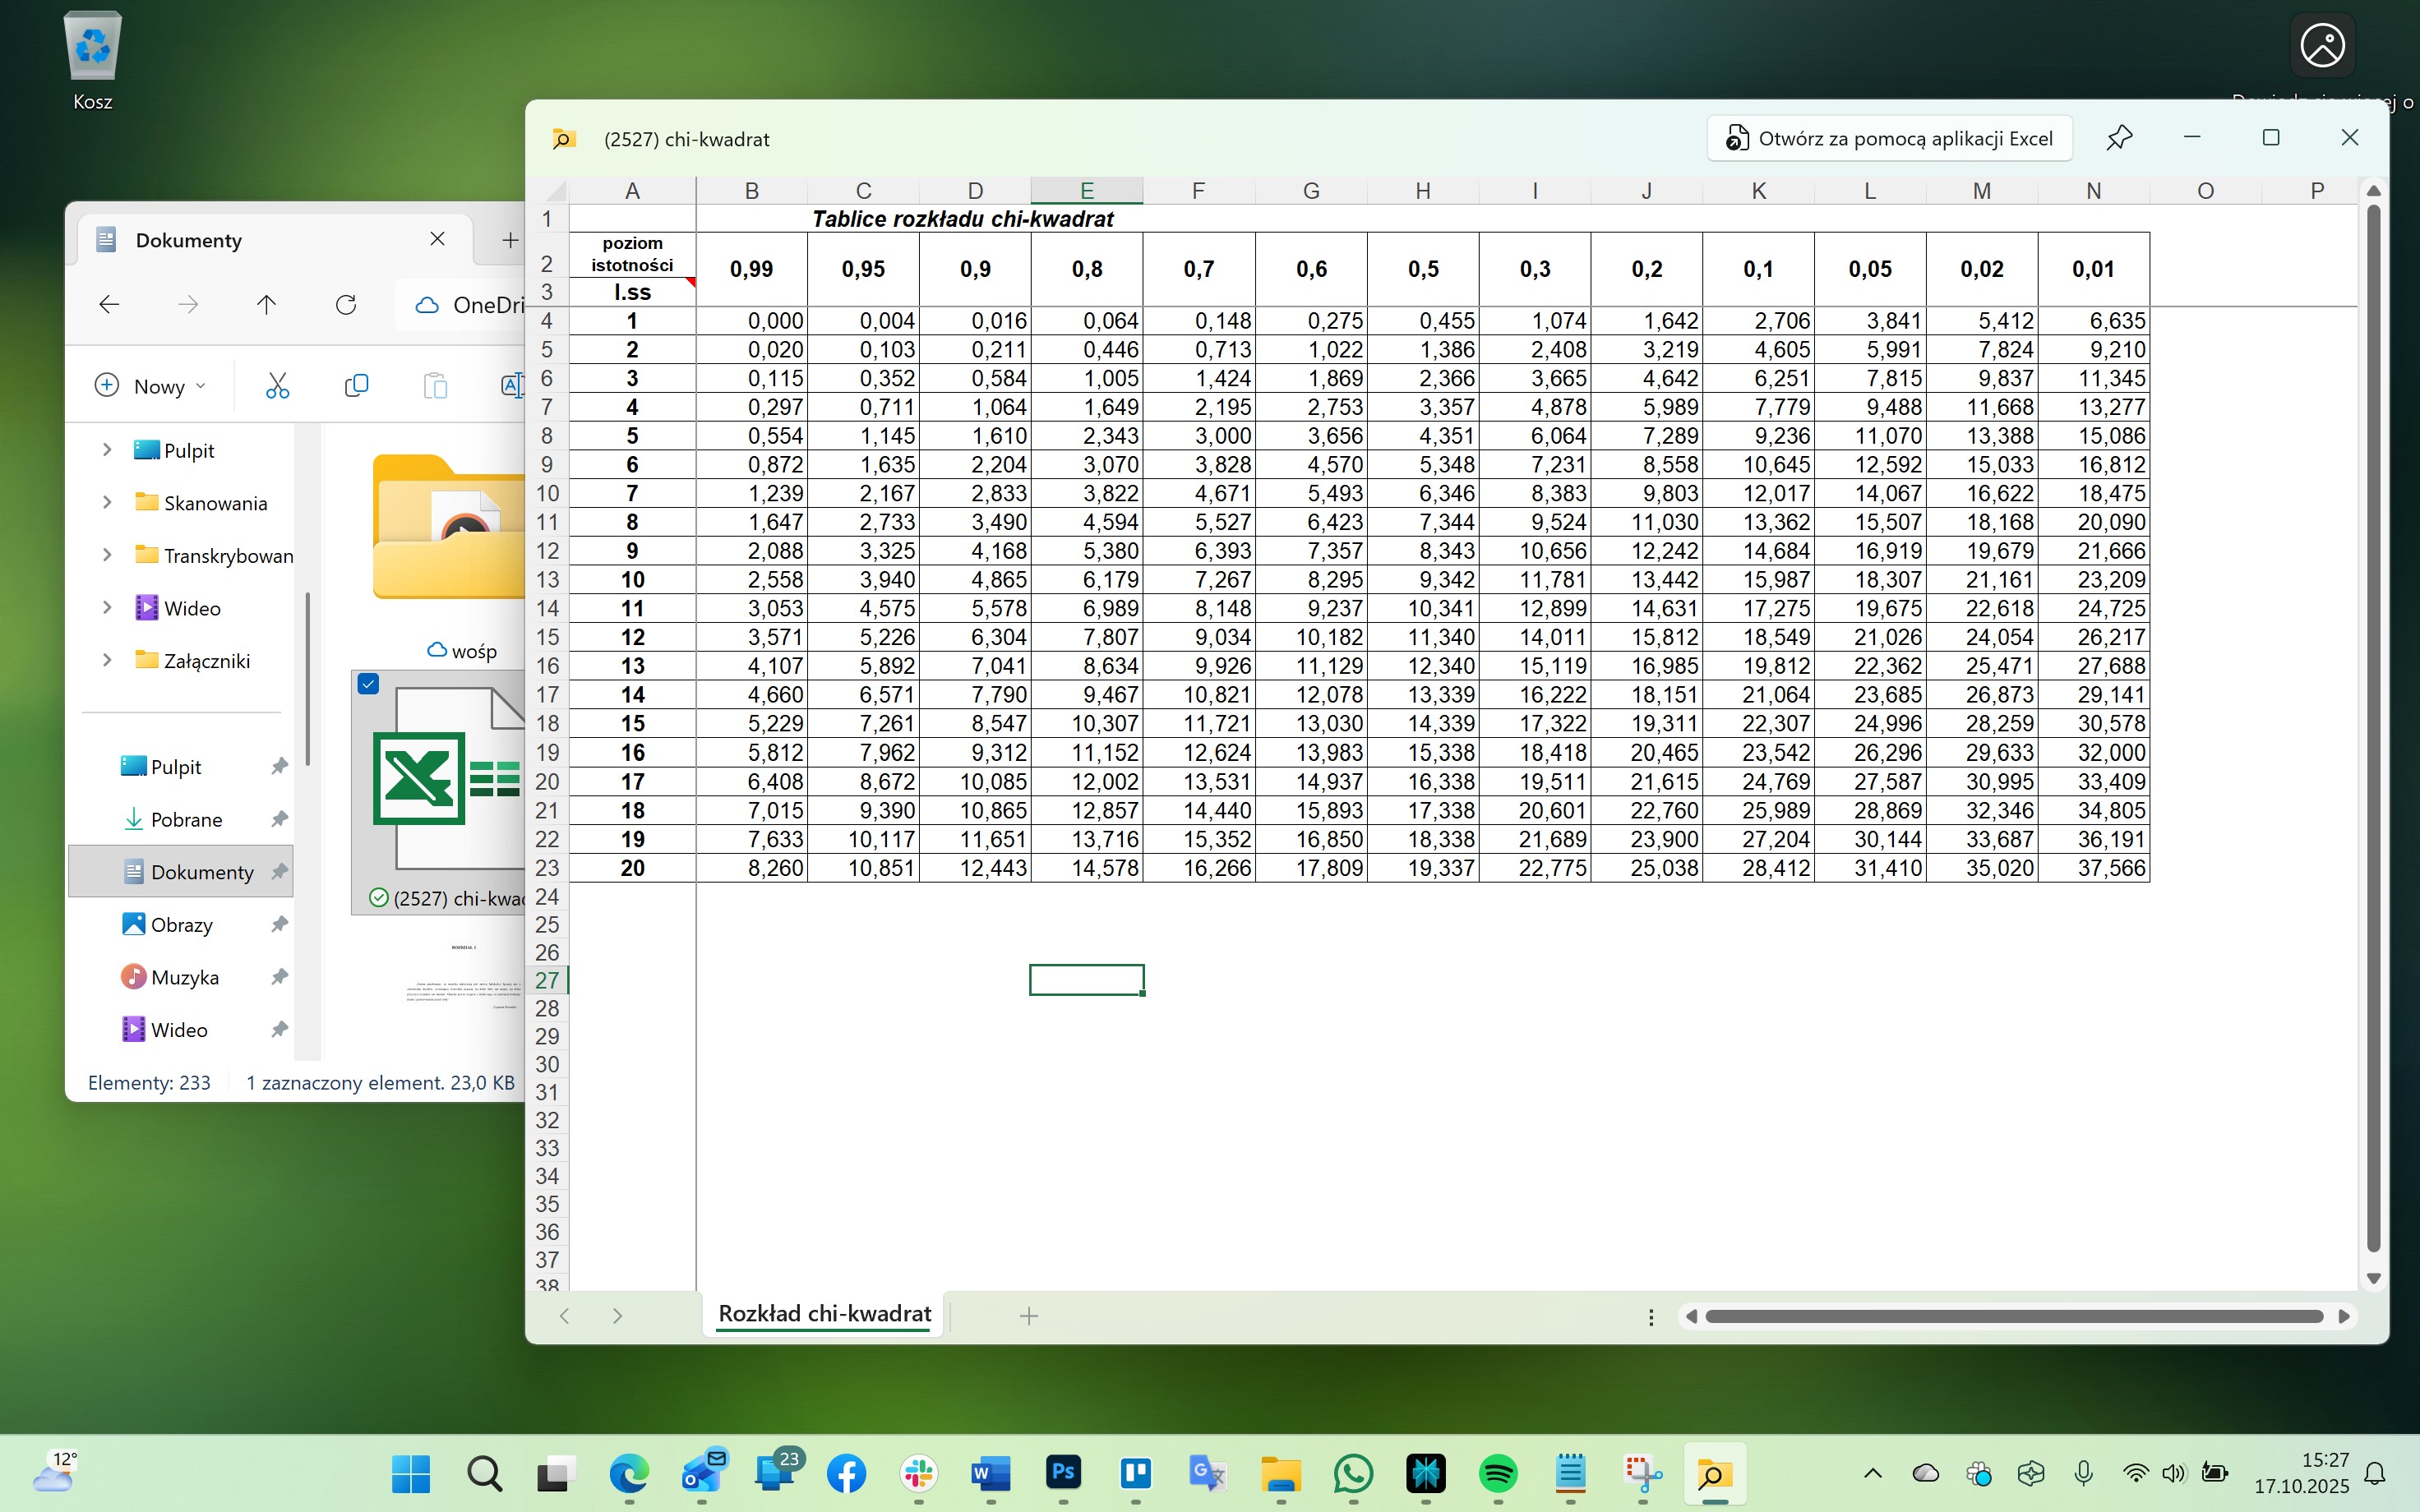Add new sheet with plus icon
Image resolution: width=2420 pixels, height=1512 pixels.
[x=1028, y=1316]
